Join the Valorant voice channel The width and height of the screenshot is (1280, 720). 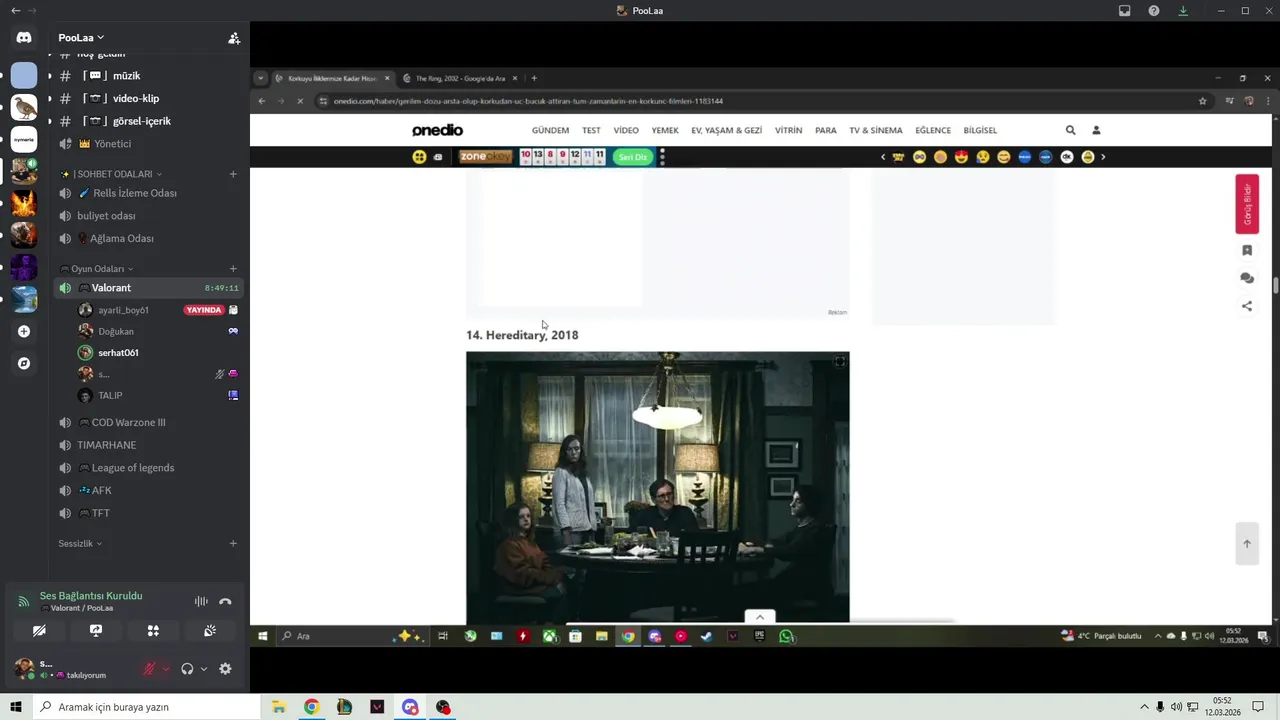tap(149, 288)
